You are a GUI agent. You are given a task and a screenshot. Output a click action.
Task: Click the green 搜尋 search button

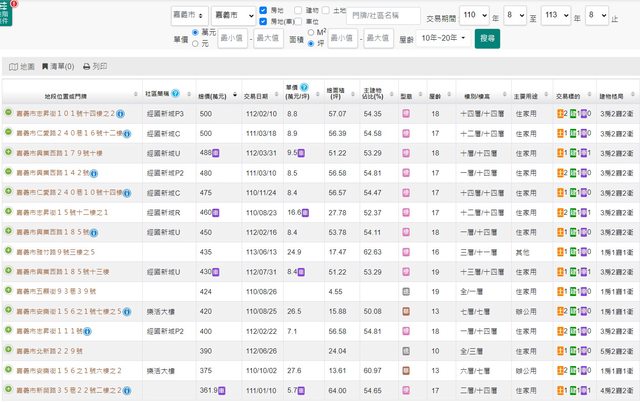click(x=488, y=38)
